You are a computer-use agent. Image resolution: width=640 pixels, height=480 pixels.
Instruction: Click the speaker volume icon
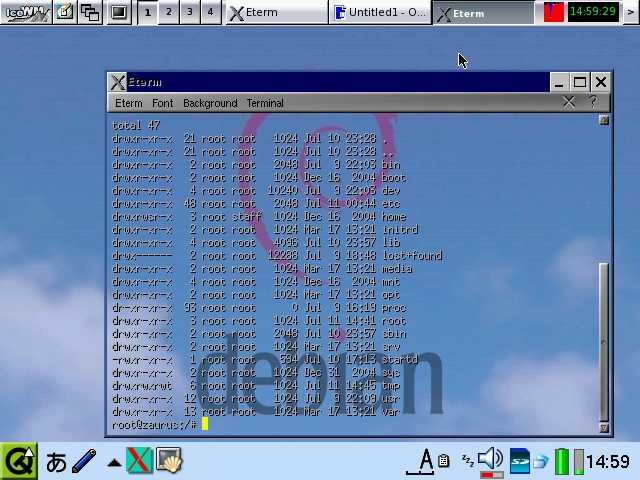490,460
